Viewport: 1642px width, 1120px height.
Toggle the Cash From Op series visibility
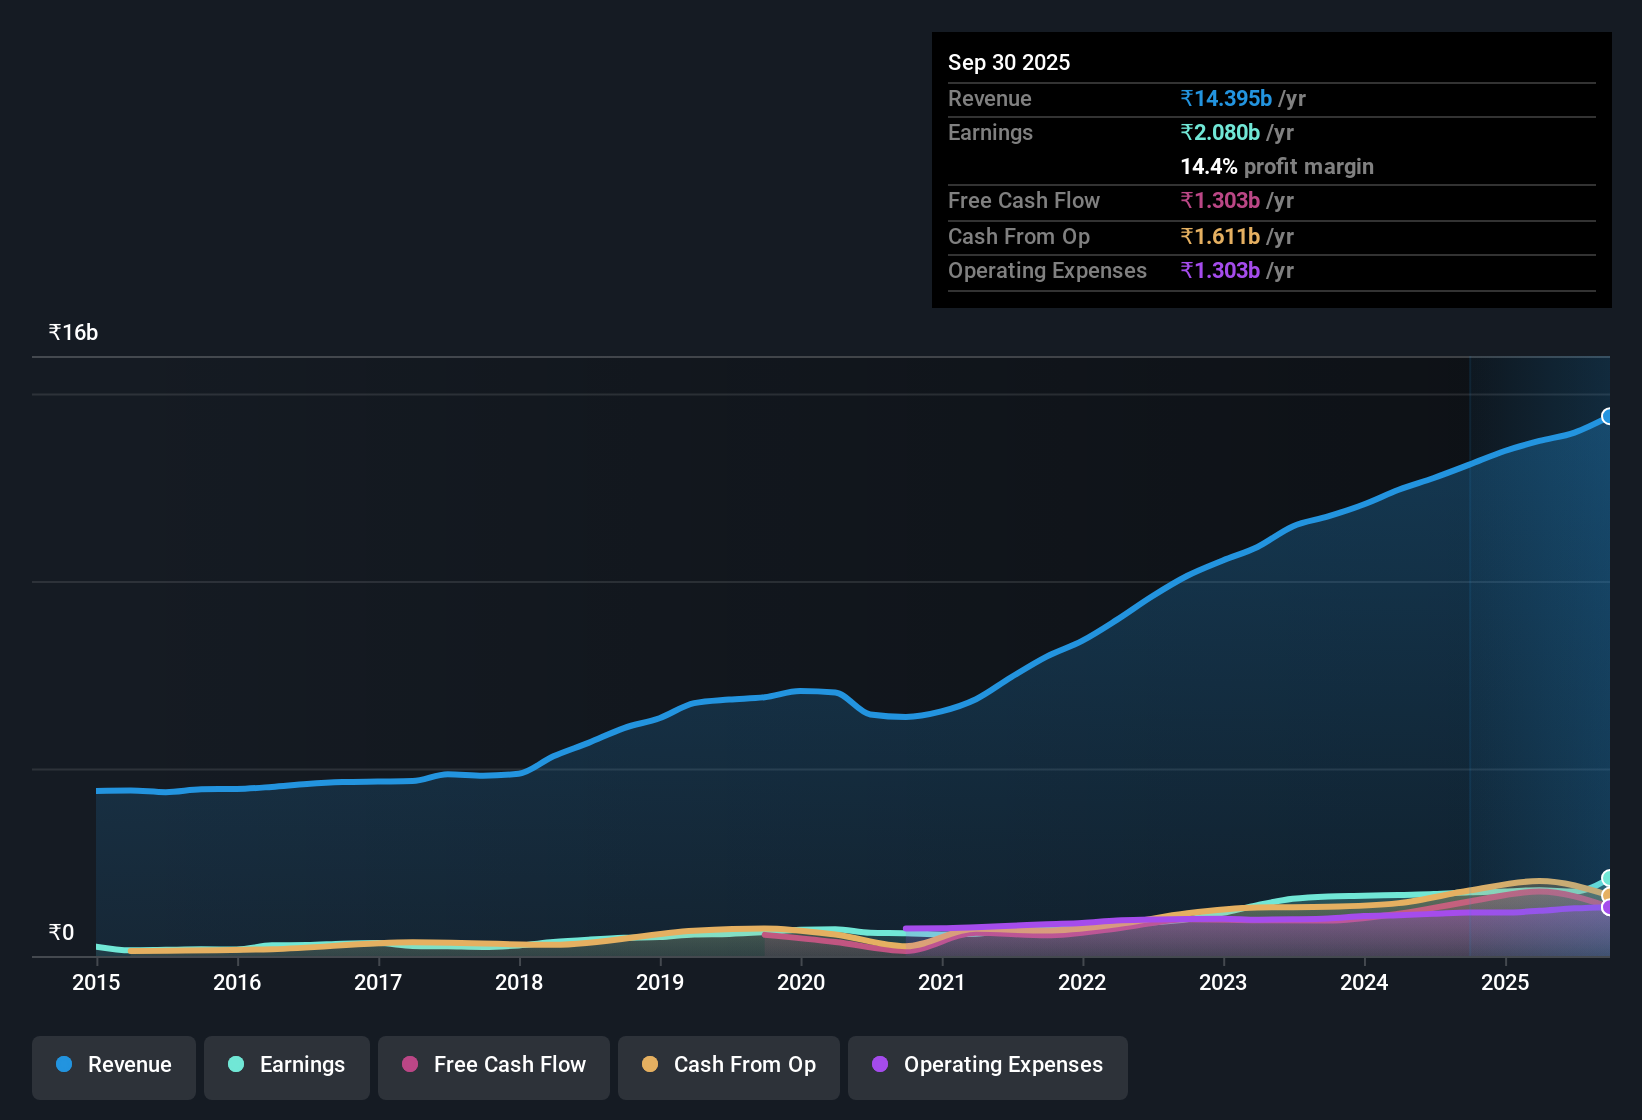(728, 1066)
